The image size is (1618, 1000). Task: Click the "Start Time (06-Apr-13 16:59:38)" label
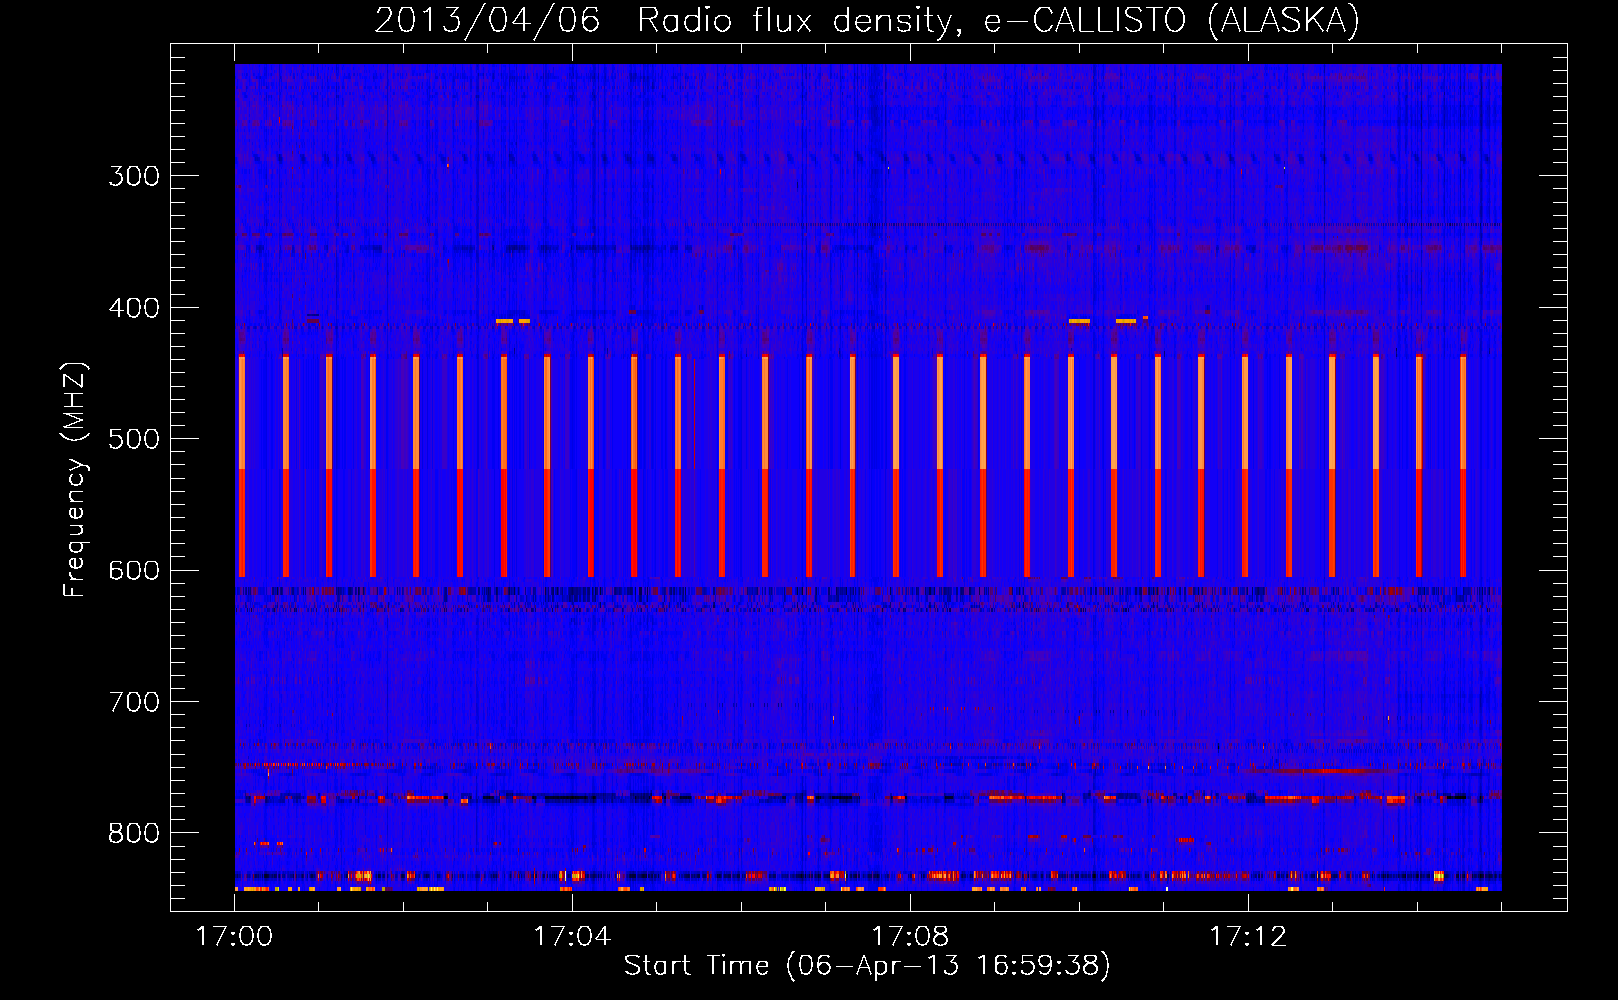pyautogui.click(x=867, y=965)
